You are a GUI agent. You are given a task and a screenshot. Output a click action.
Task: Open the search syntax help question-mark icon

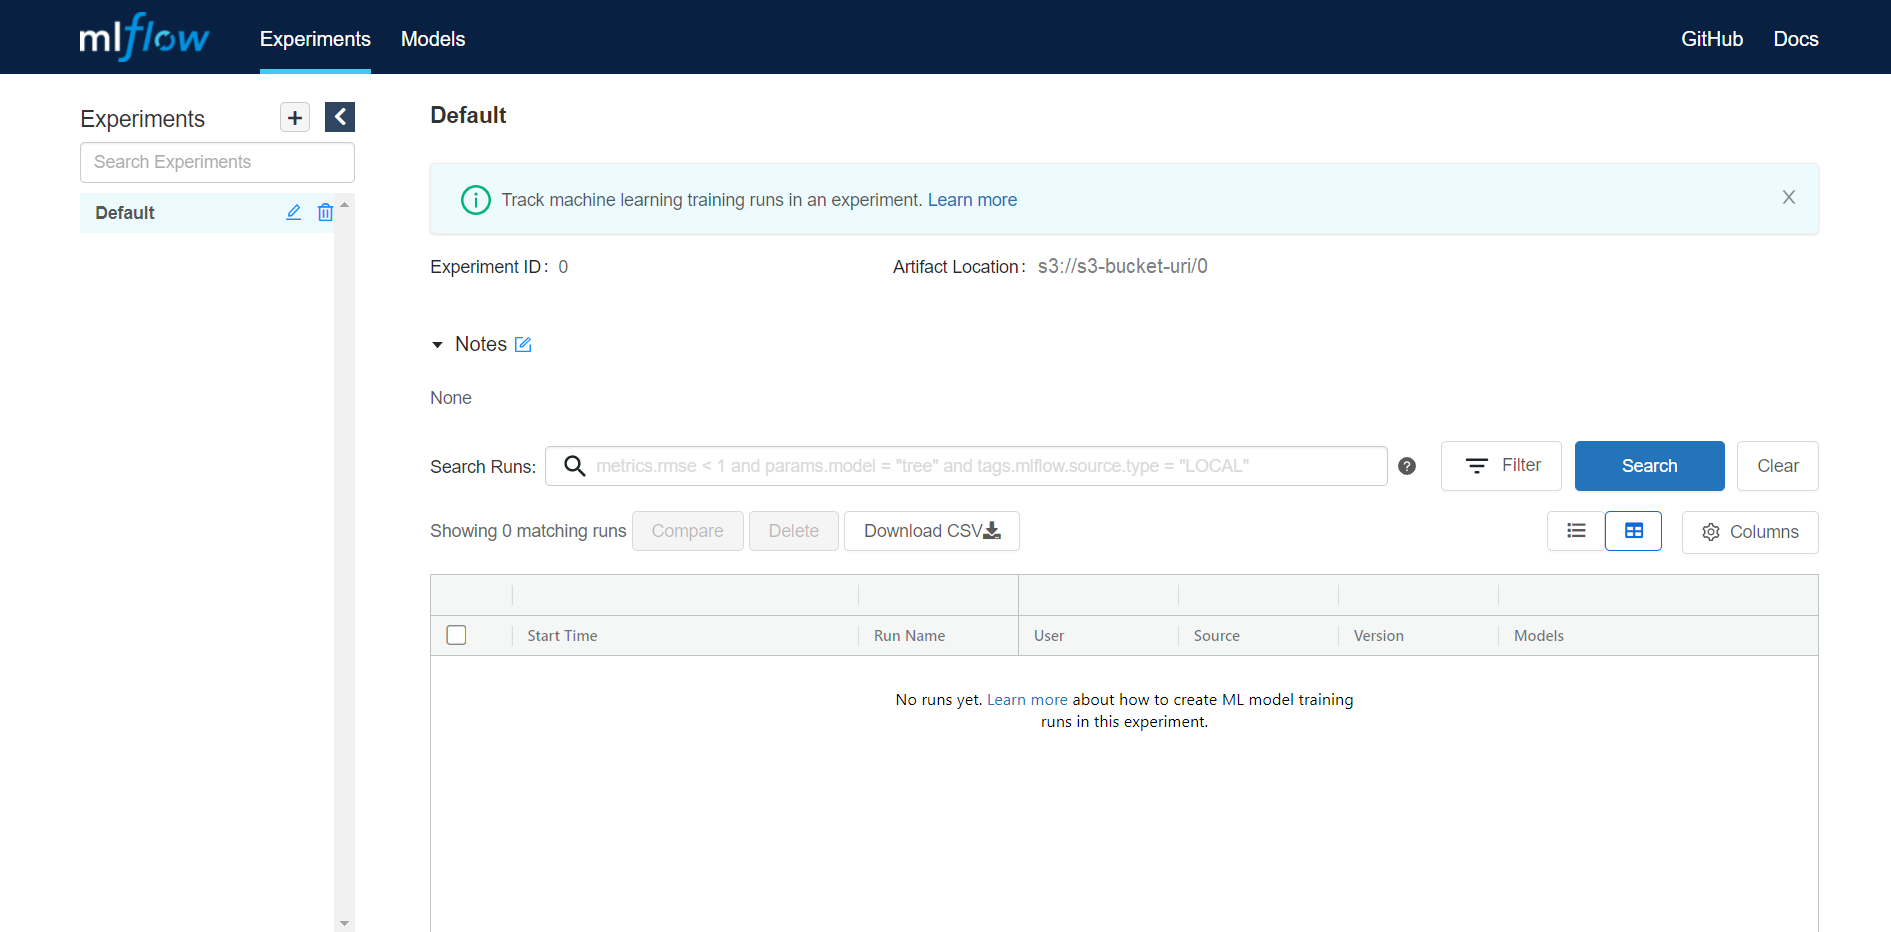[1407, 466]
